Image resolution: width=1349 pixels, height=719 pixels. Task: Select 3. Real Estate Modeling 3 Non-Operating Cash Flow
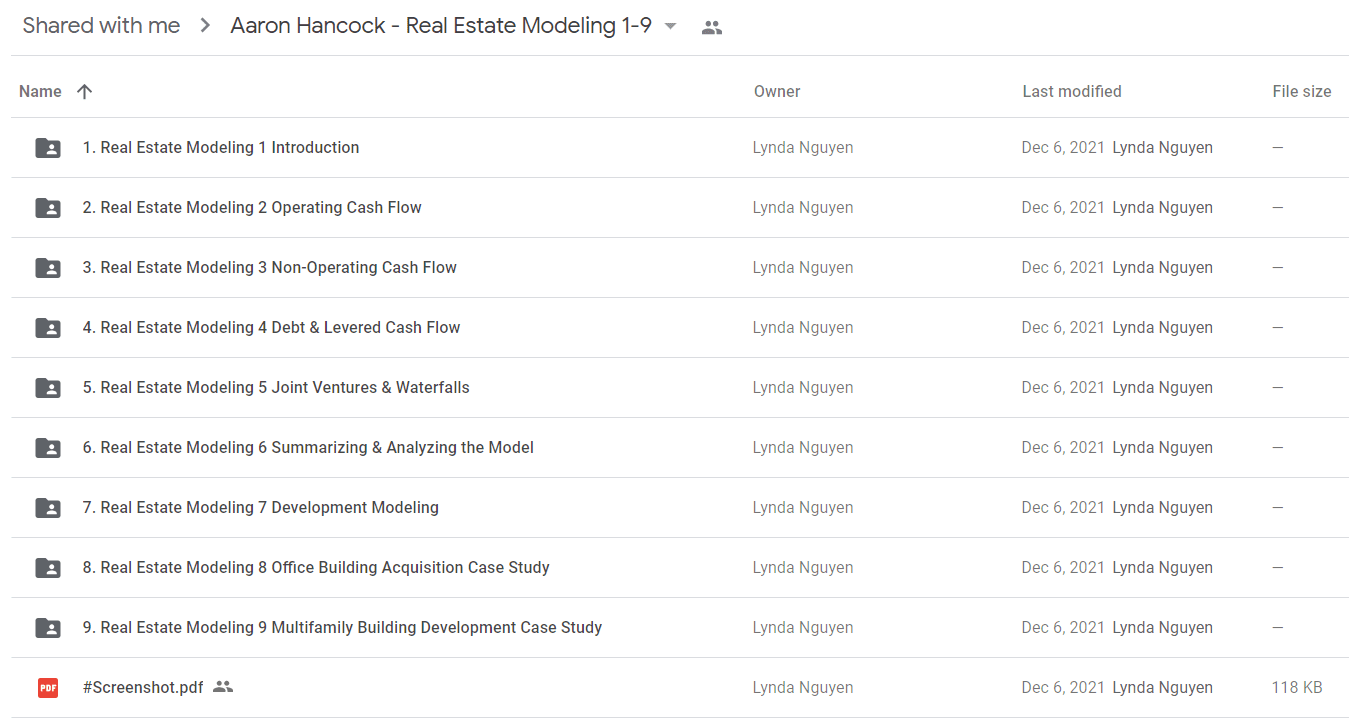click(270, 267)
